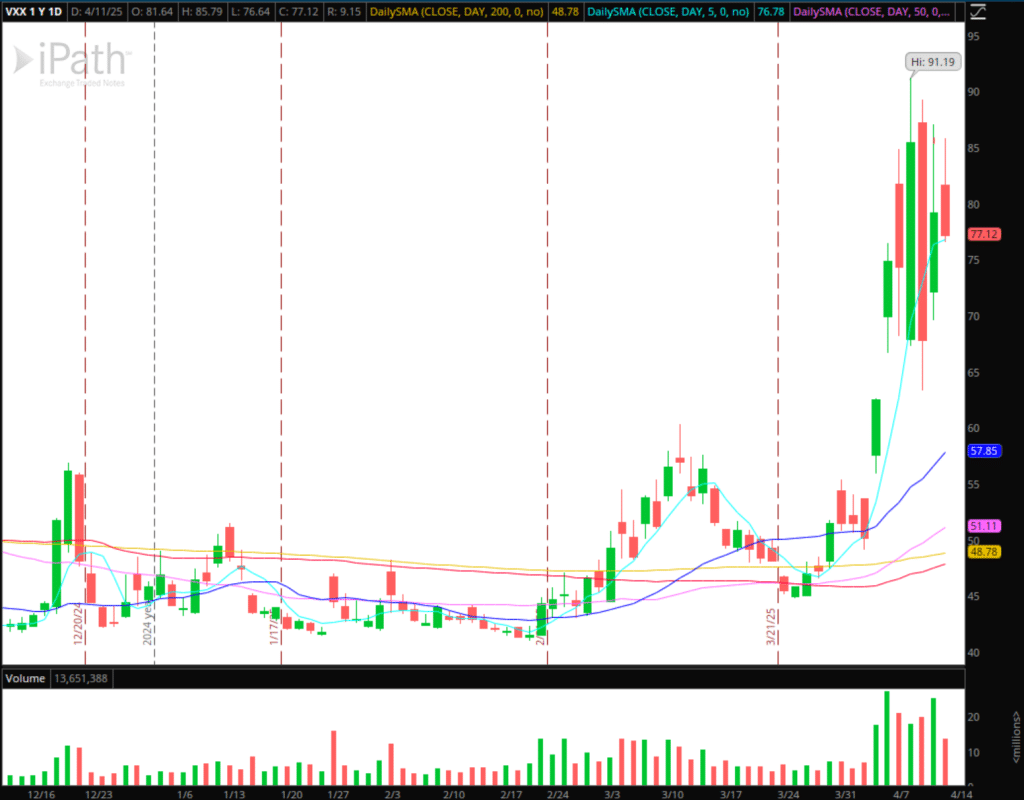Click the 85 level on price axis
Viewport: 1024px width, 800px height.
pyautogui.click(x=974, y=148)
